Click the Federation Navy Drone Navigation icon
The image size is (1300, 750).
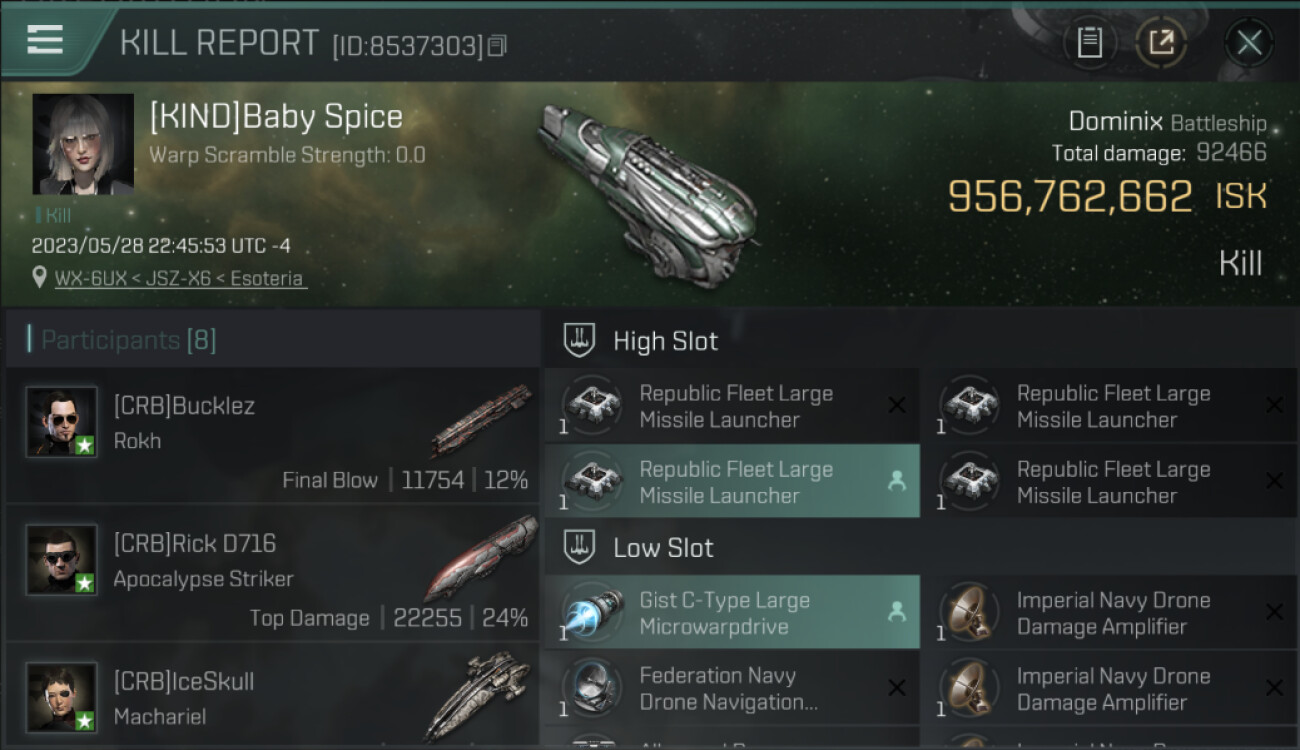pyautogui.click(x=591, y=688)
